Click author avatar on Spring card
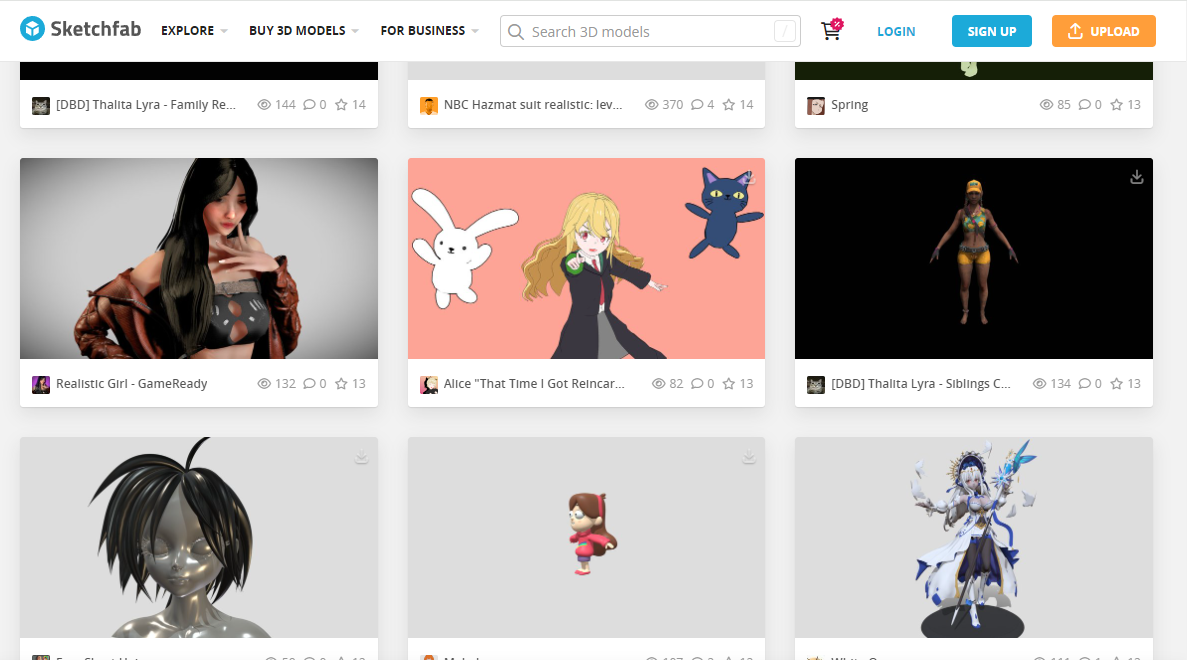The height and width of the screenshot is (660, 1187). pos(815,105)
